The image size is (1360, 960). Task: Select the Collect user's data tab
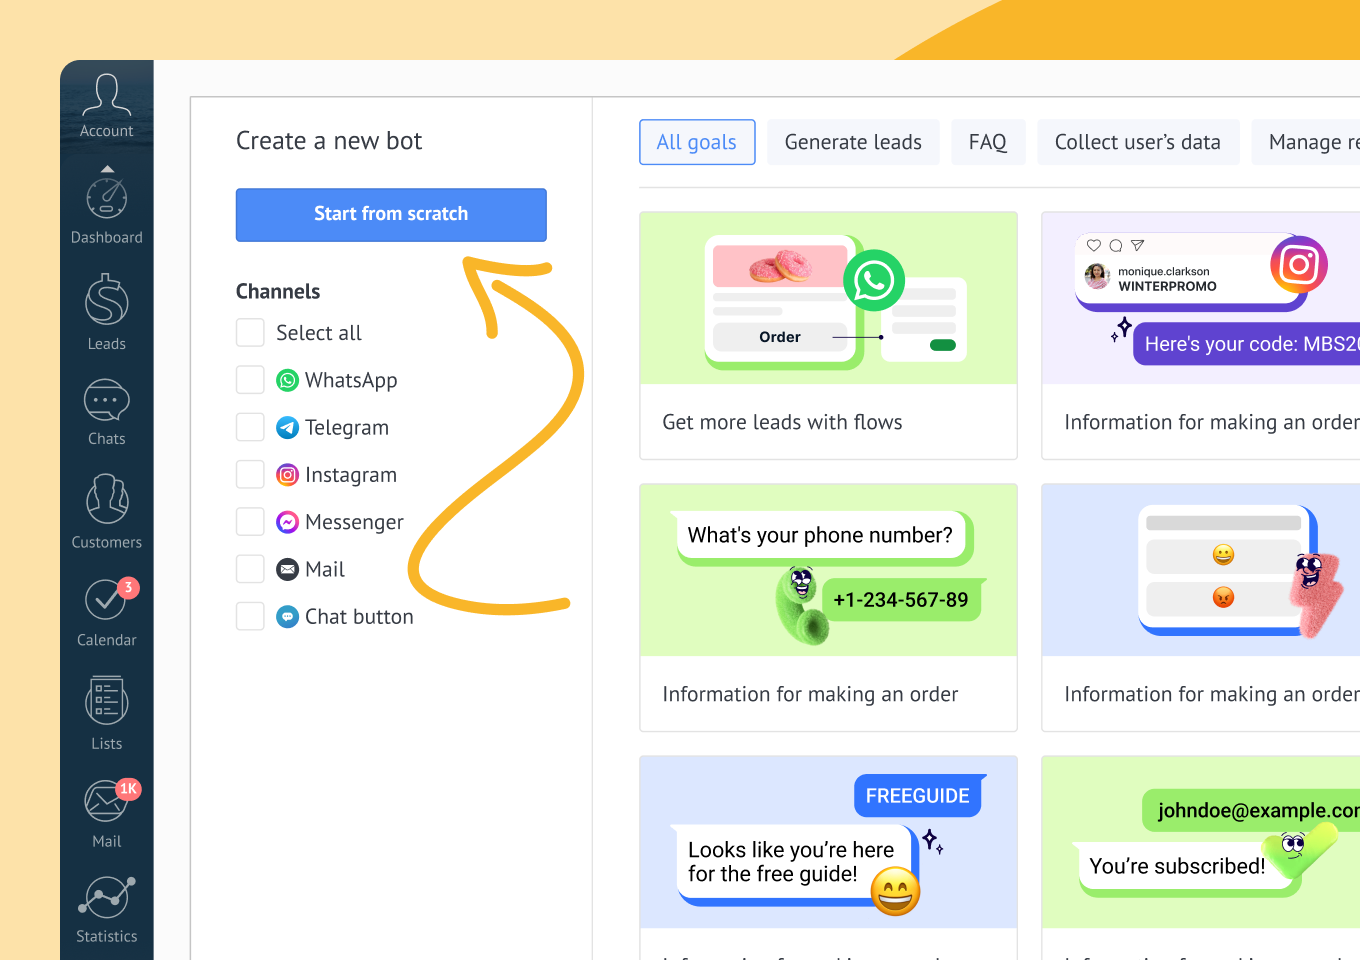[1138, 142]
